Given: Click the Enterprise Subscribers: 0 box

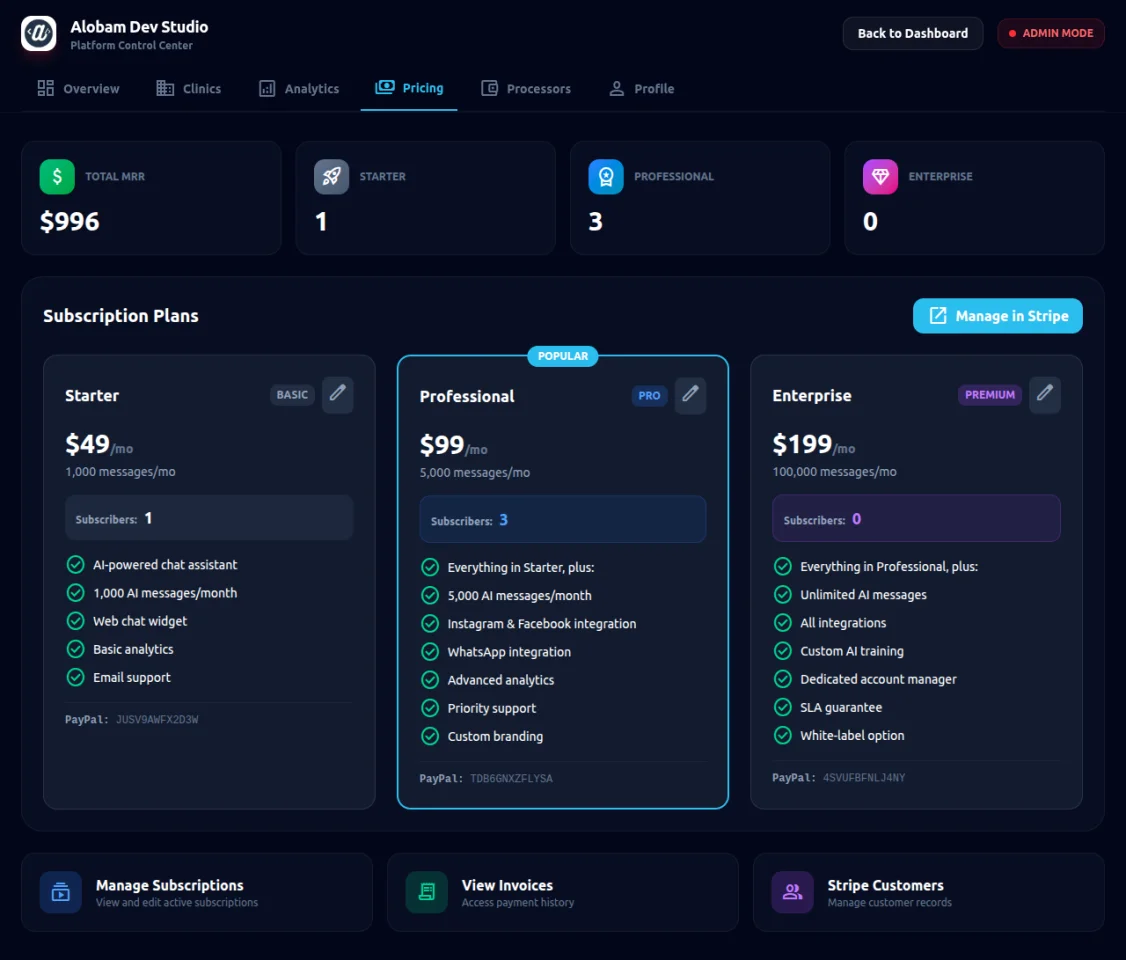Looking at the screenshot, I should (916, 518).
